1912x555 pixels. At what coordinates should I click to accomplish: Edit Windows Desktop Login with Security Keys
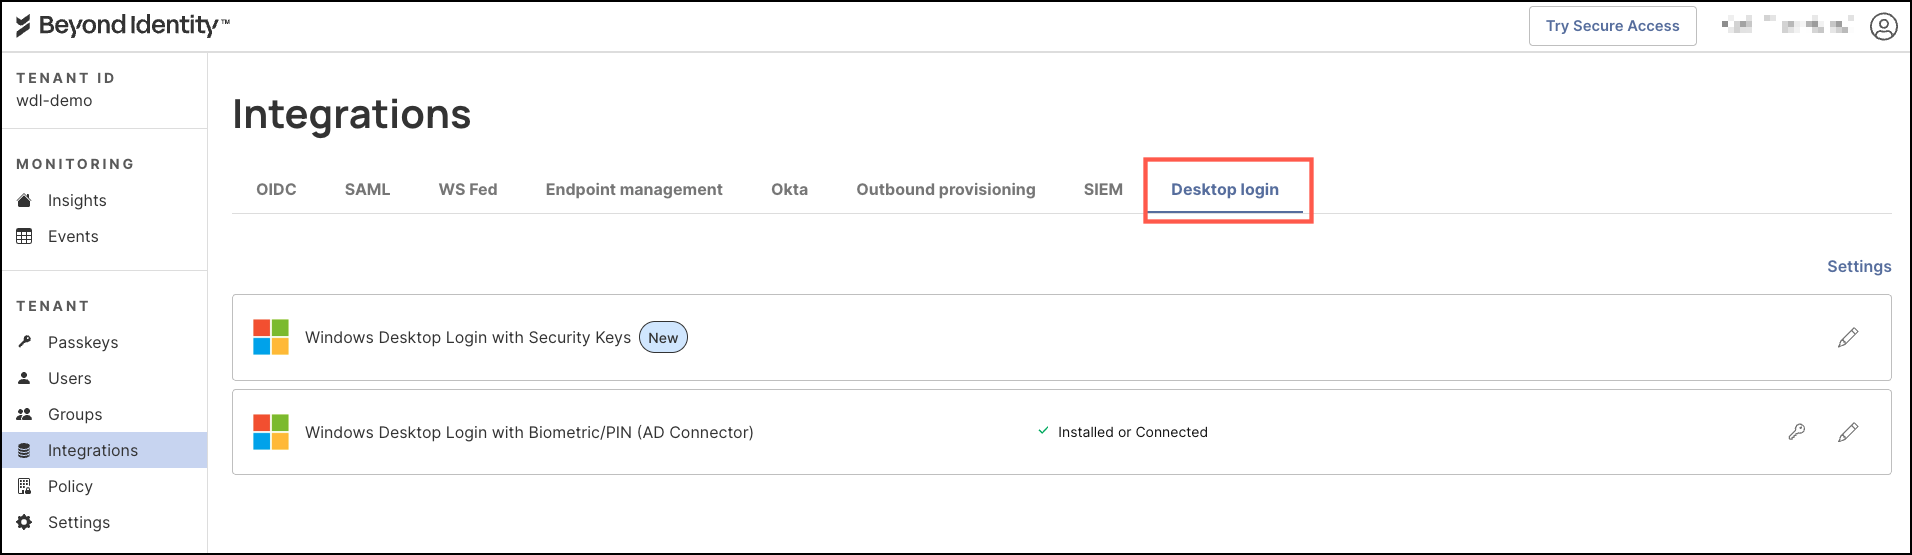1848,337
